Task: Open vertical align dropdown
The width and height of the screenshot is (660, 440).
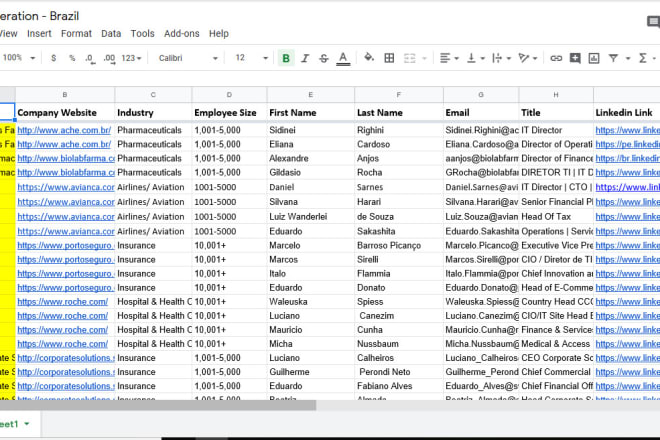Action: point(476,58)
